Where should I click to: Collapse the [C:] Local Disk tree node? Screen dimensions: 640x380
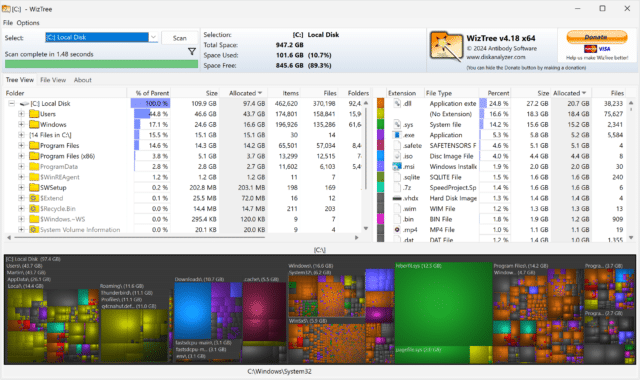(12, 104)
